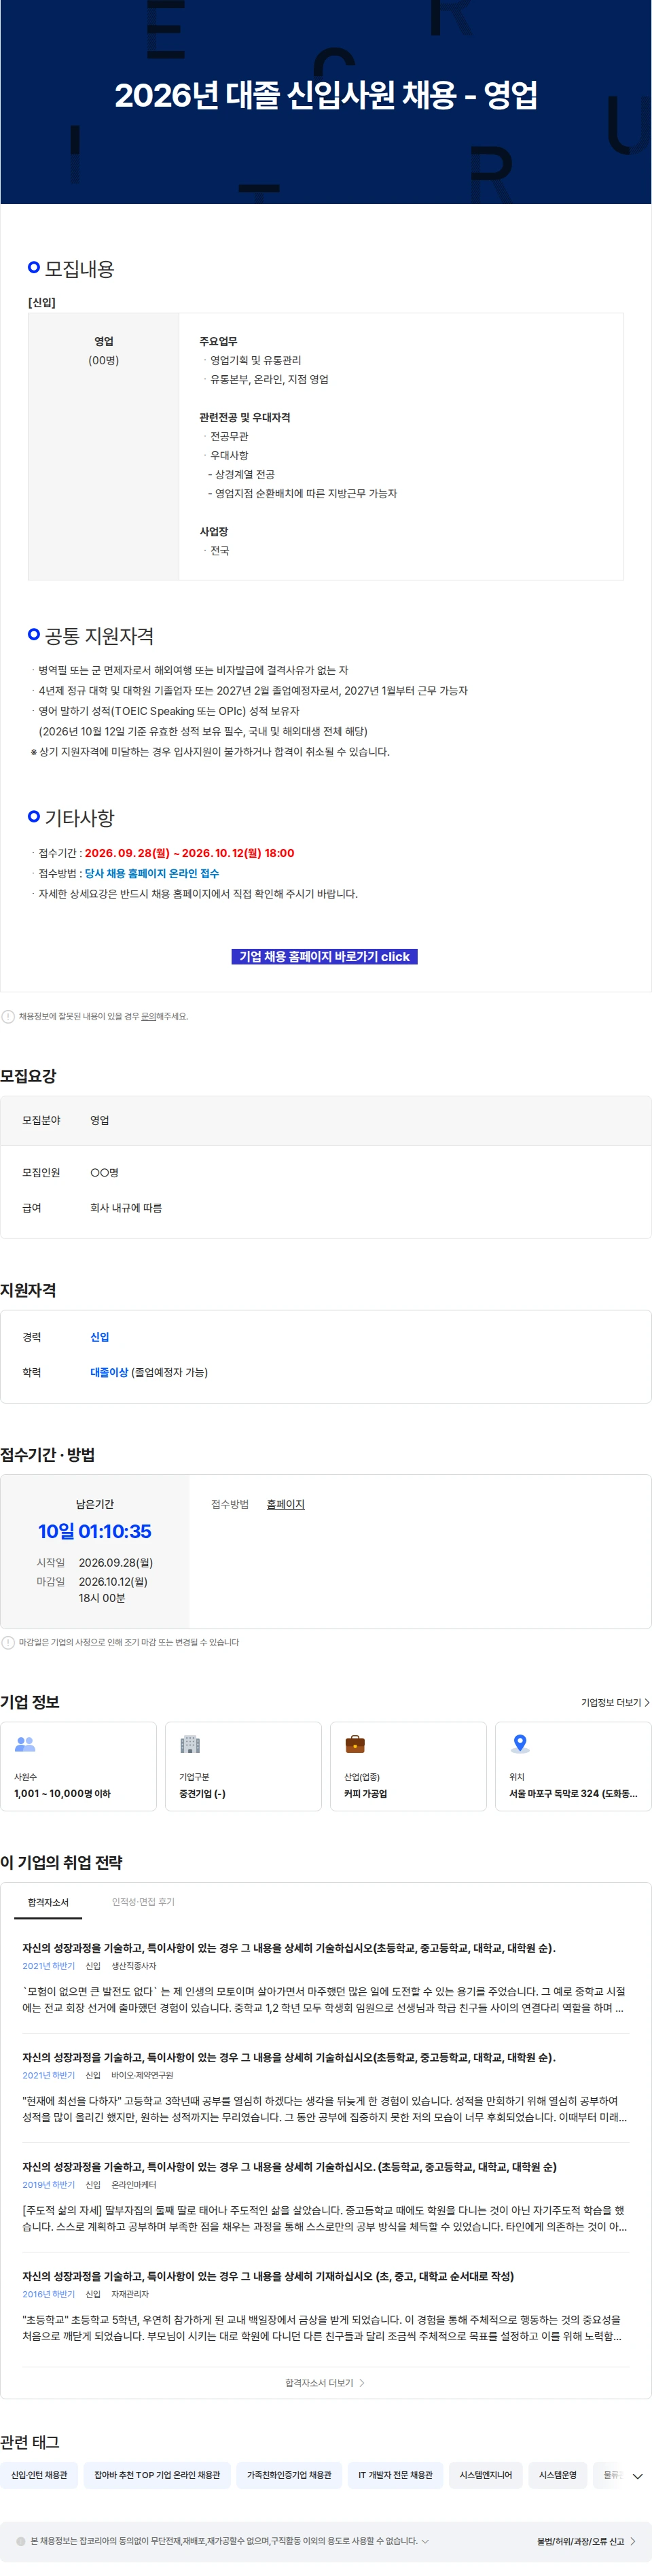652x2576 pixels.
Task: Open the 2019년 하반기 온라인마케터 essay entry
Action: pyautogui.click(x=326, y=2198)
